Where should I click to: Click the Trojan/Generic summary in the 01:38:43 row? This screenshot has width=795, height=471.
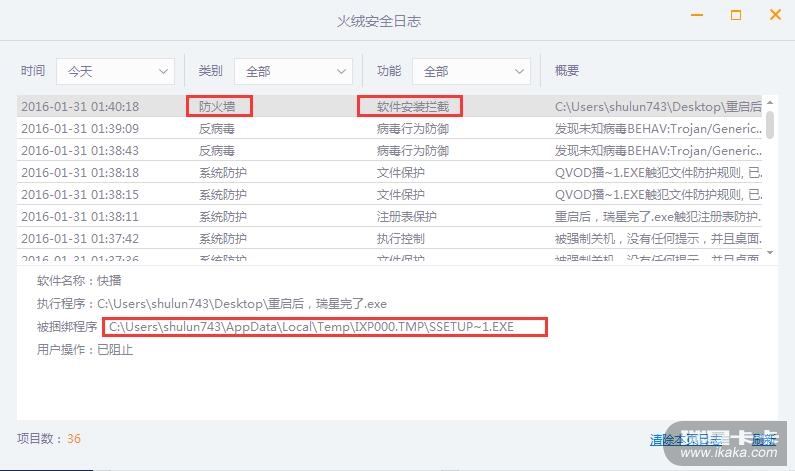(658, 151)
